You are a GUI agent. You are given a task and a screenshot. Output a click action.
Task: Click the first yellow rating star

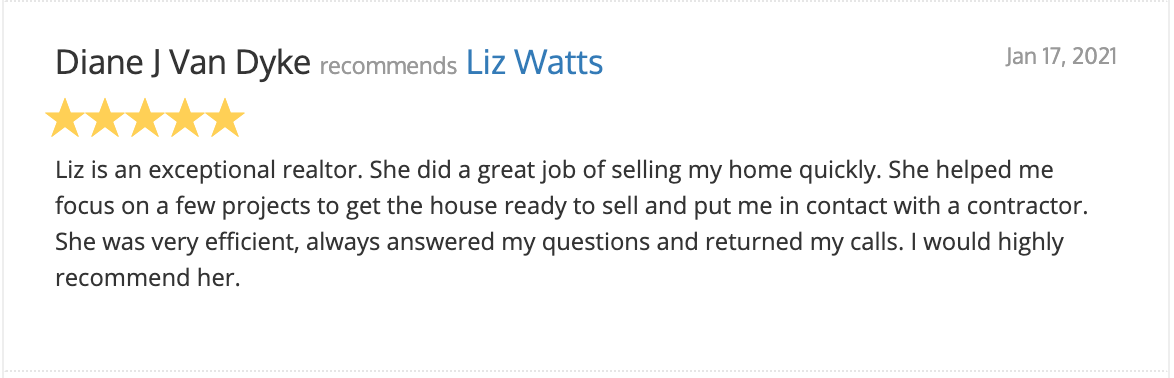pyautogui.click(x=65, y=118)
